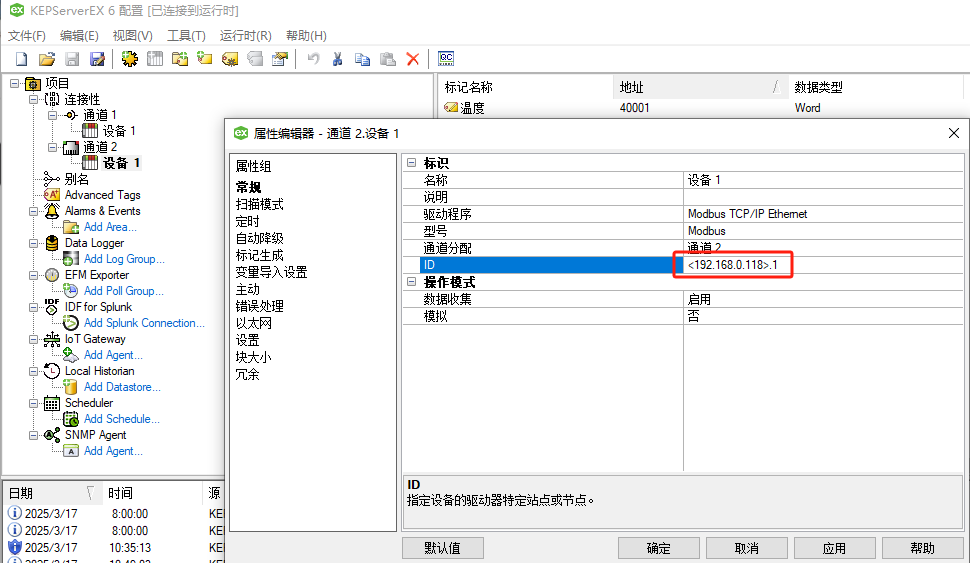This screenshot has width=970, height=563.
Task: Click the Save As toolbar icon
Action: coord(97,59)
